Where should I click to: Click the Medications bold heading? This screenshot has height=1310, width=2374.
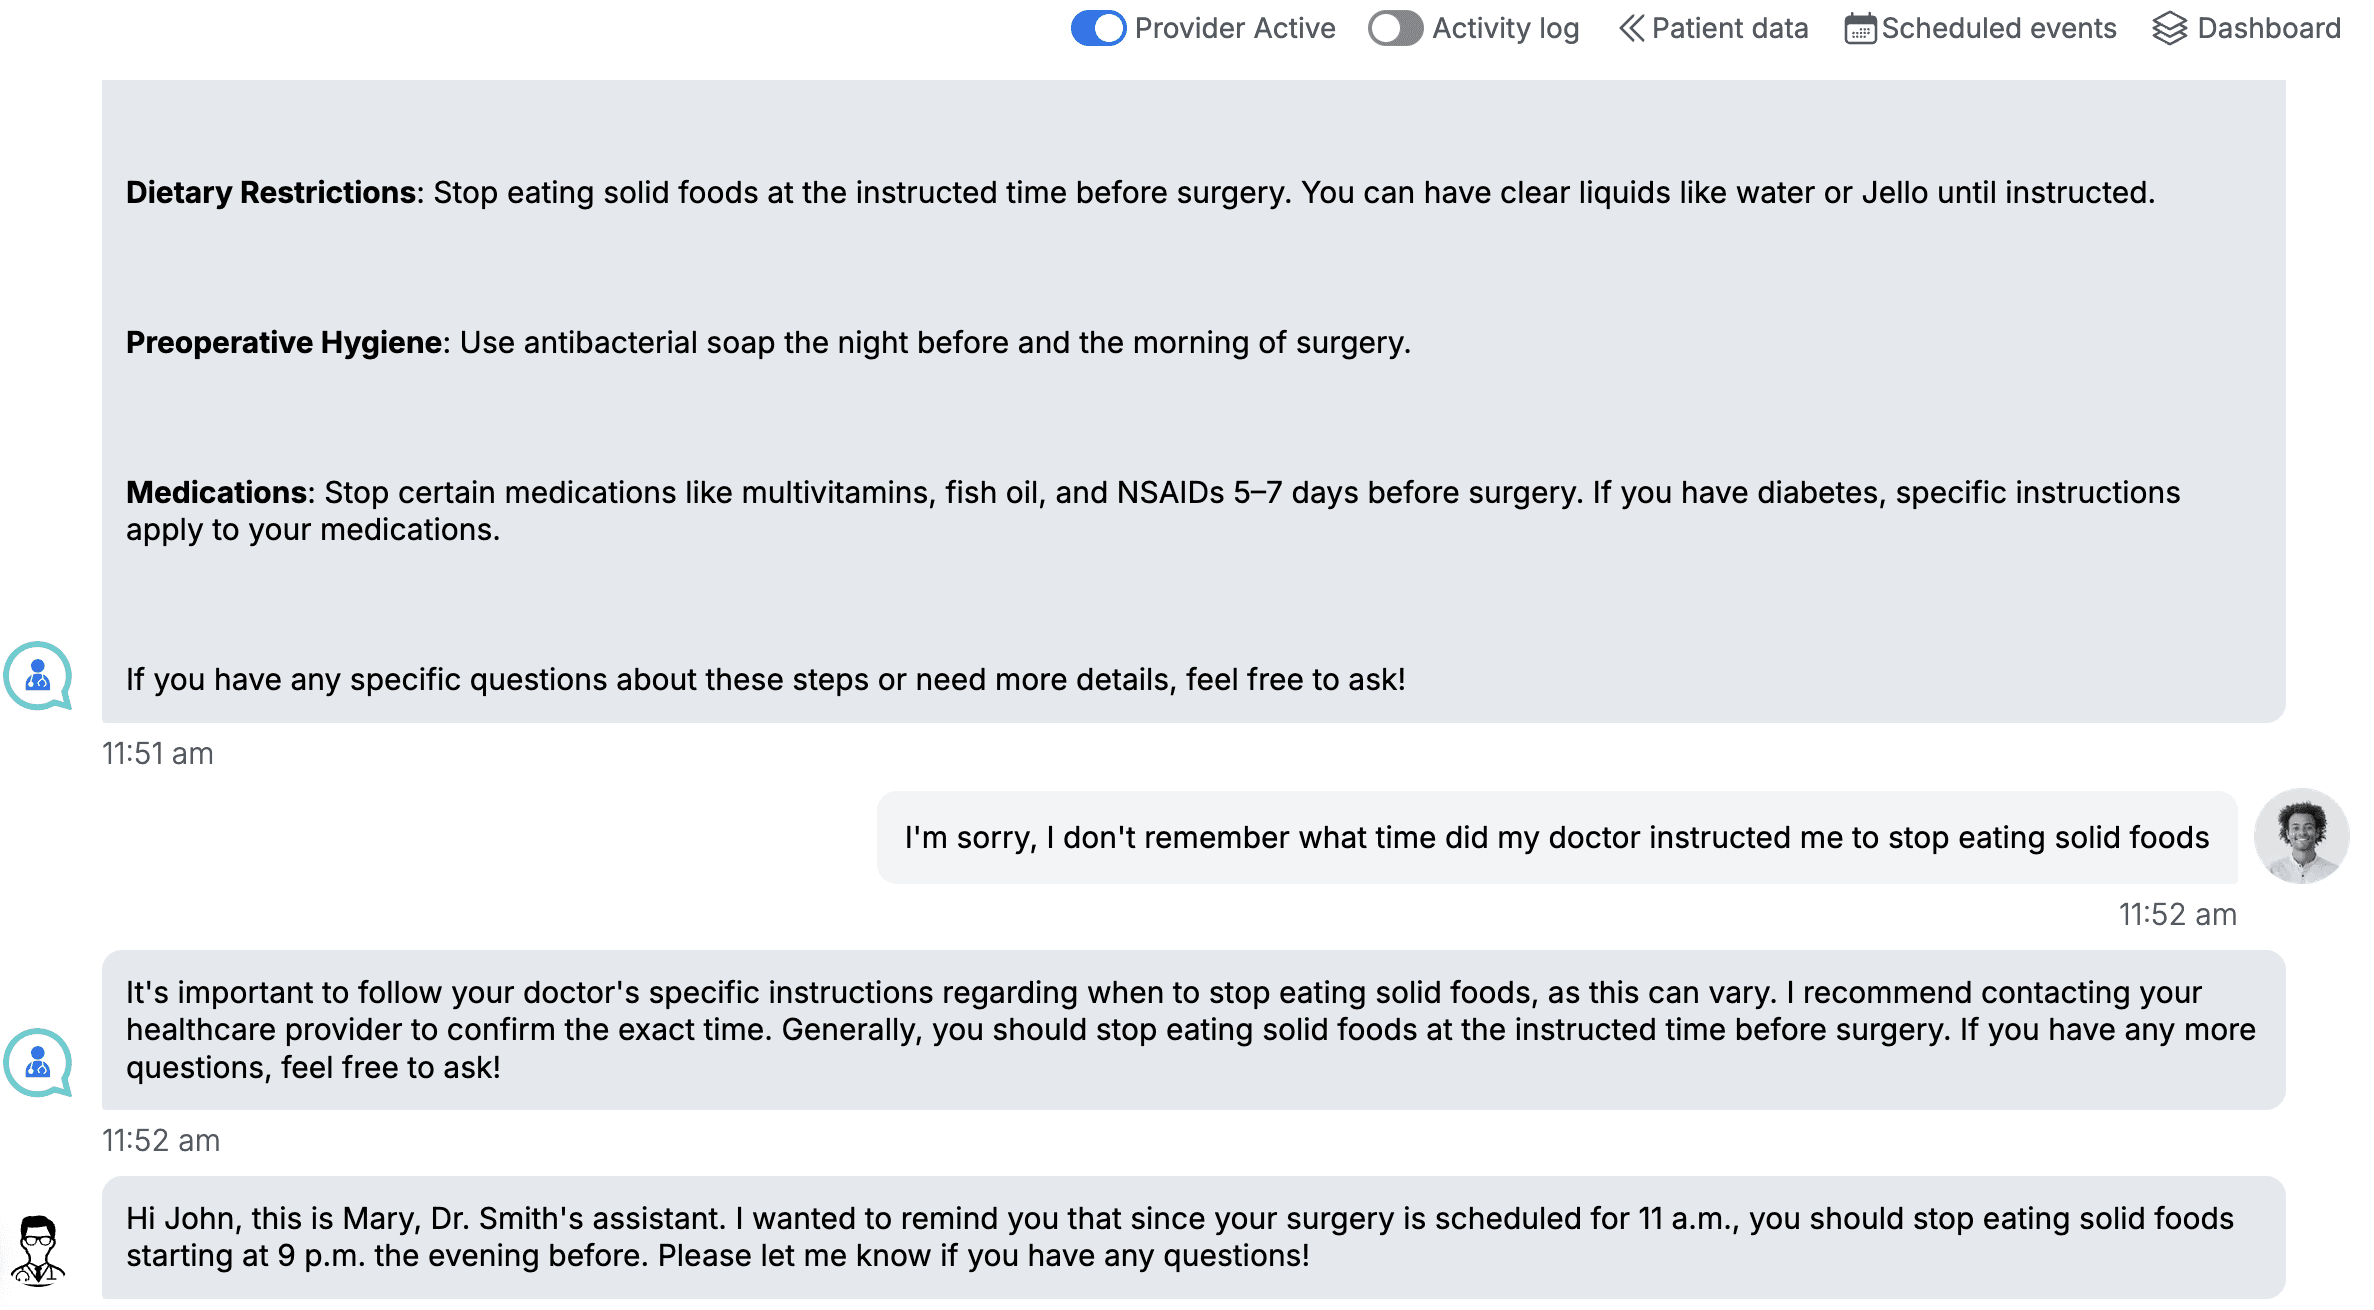(216, 492)
